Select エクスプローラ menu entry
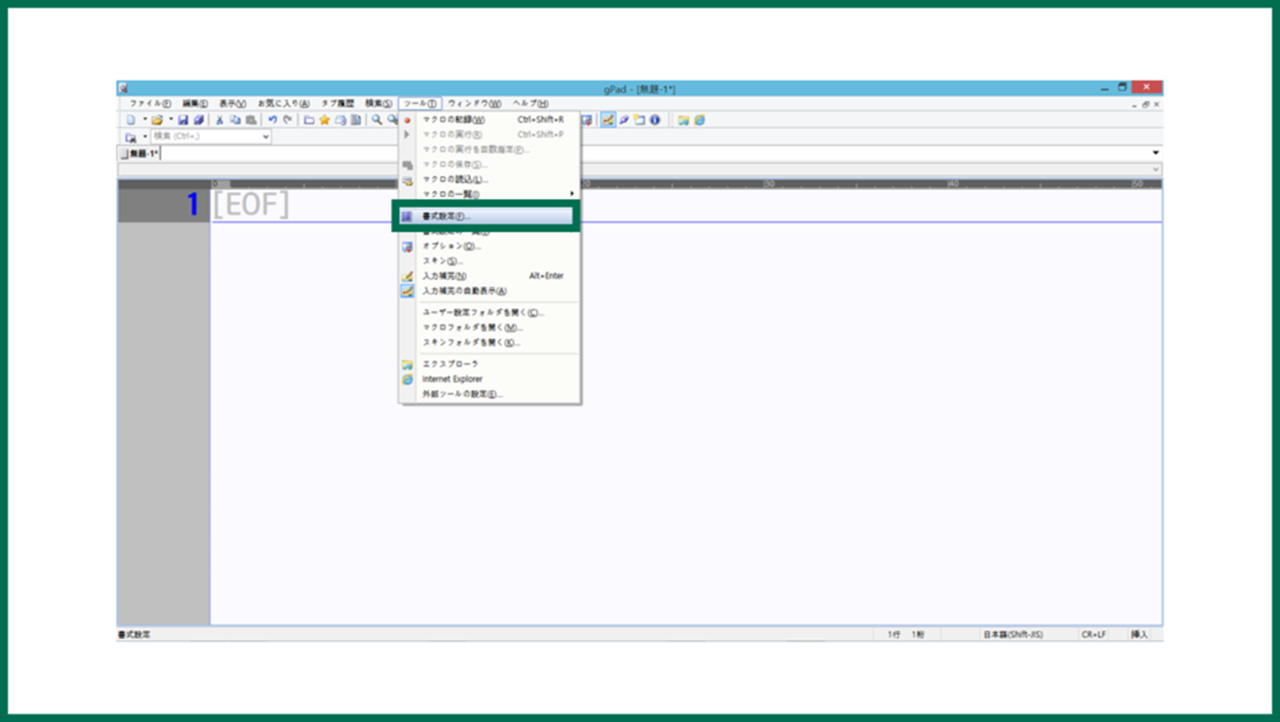 point(490,364)
